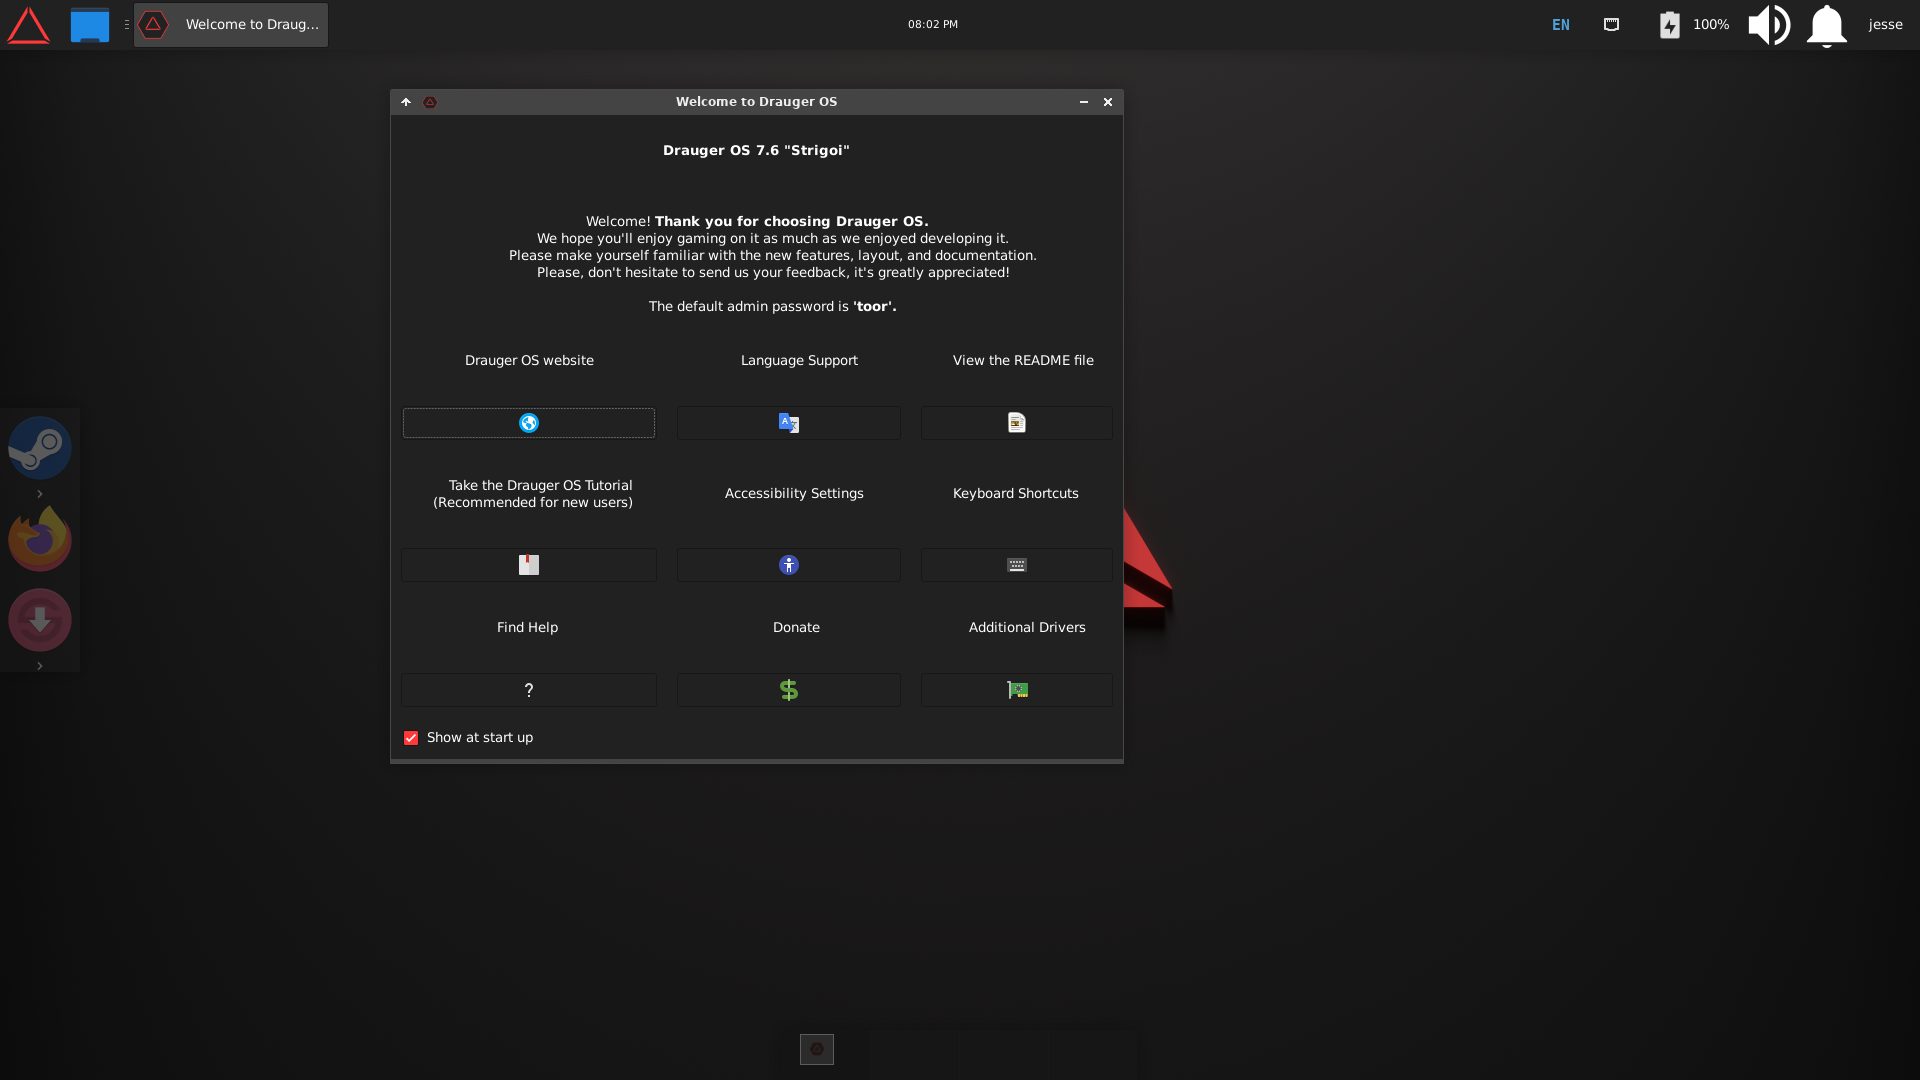Close the Welcome to Drauger OS window

click(1108, 102)
